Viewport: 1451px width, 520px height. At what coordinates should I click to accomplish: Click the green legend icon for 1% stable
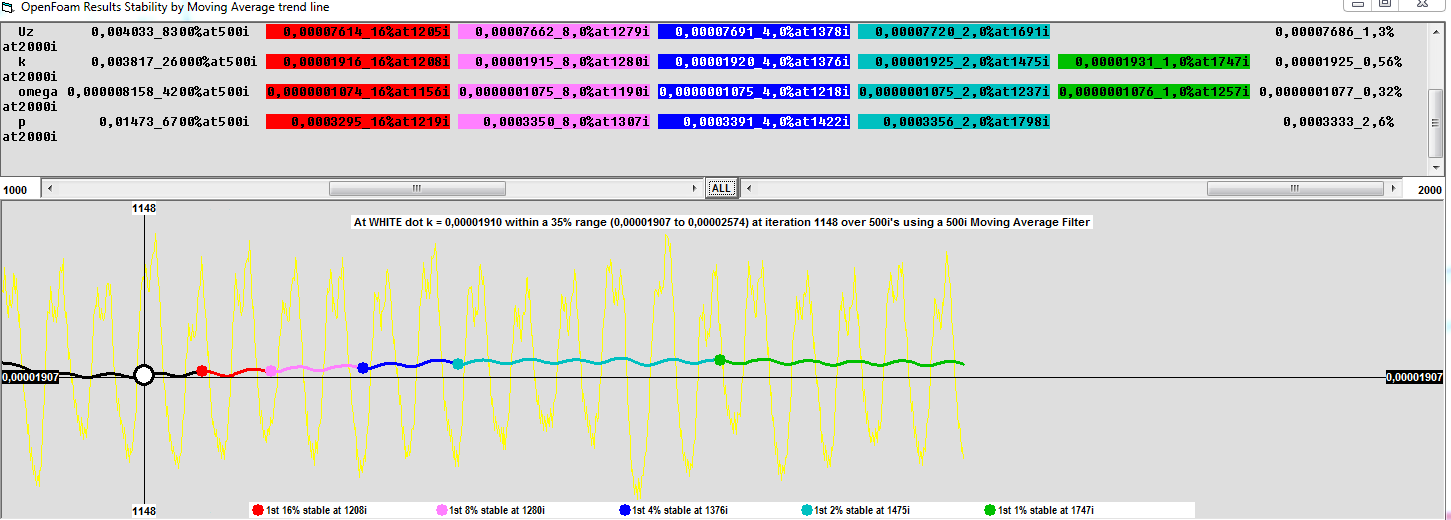click(x=990, y=510)
